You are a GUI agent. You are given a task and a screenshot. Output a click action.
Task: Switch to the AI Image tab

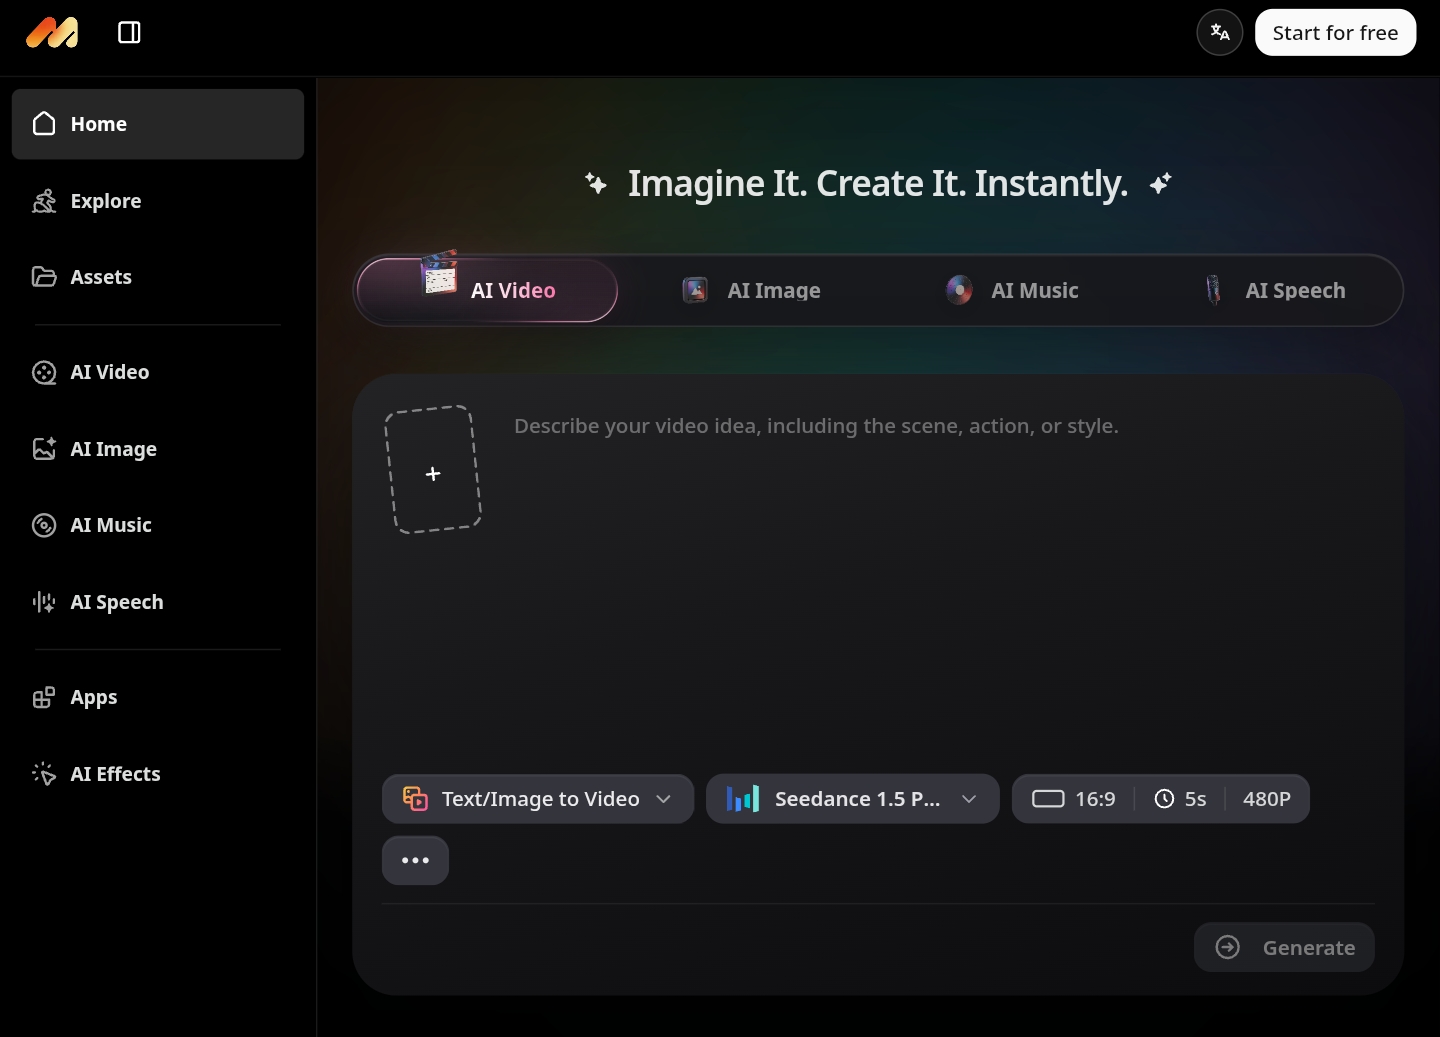[751, 290]
